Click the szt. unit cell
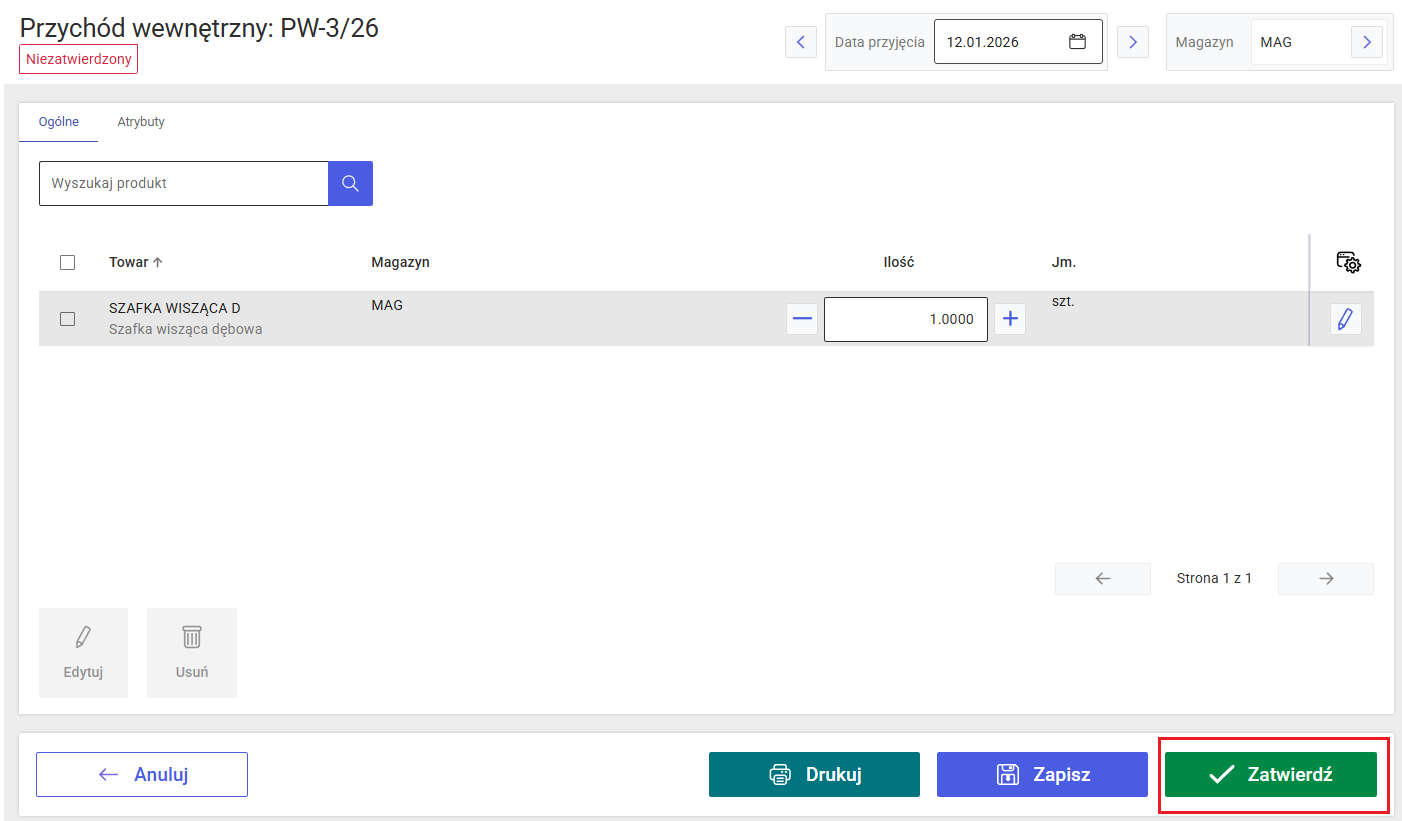 [x=1063, y=300]
